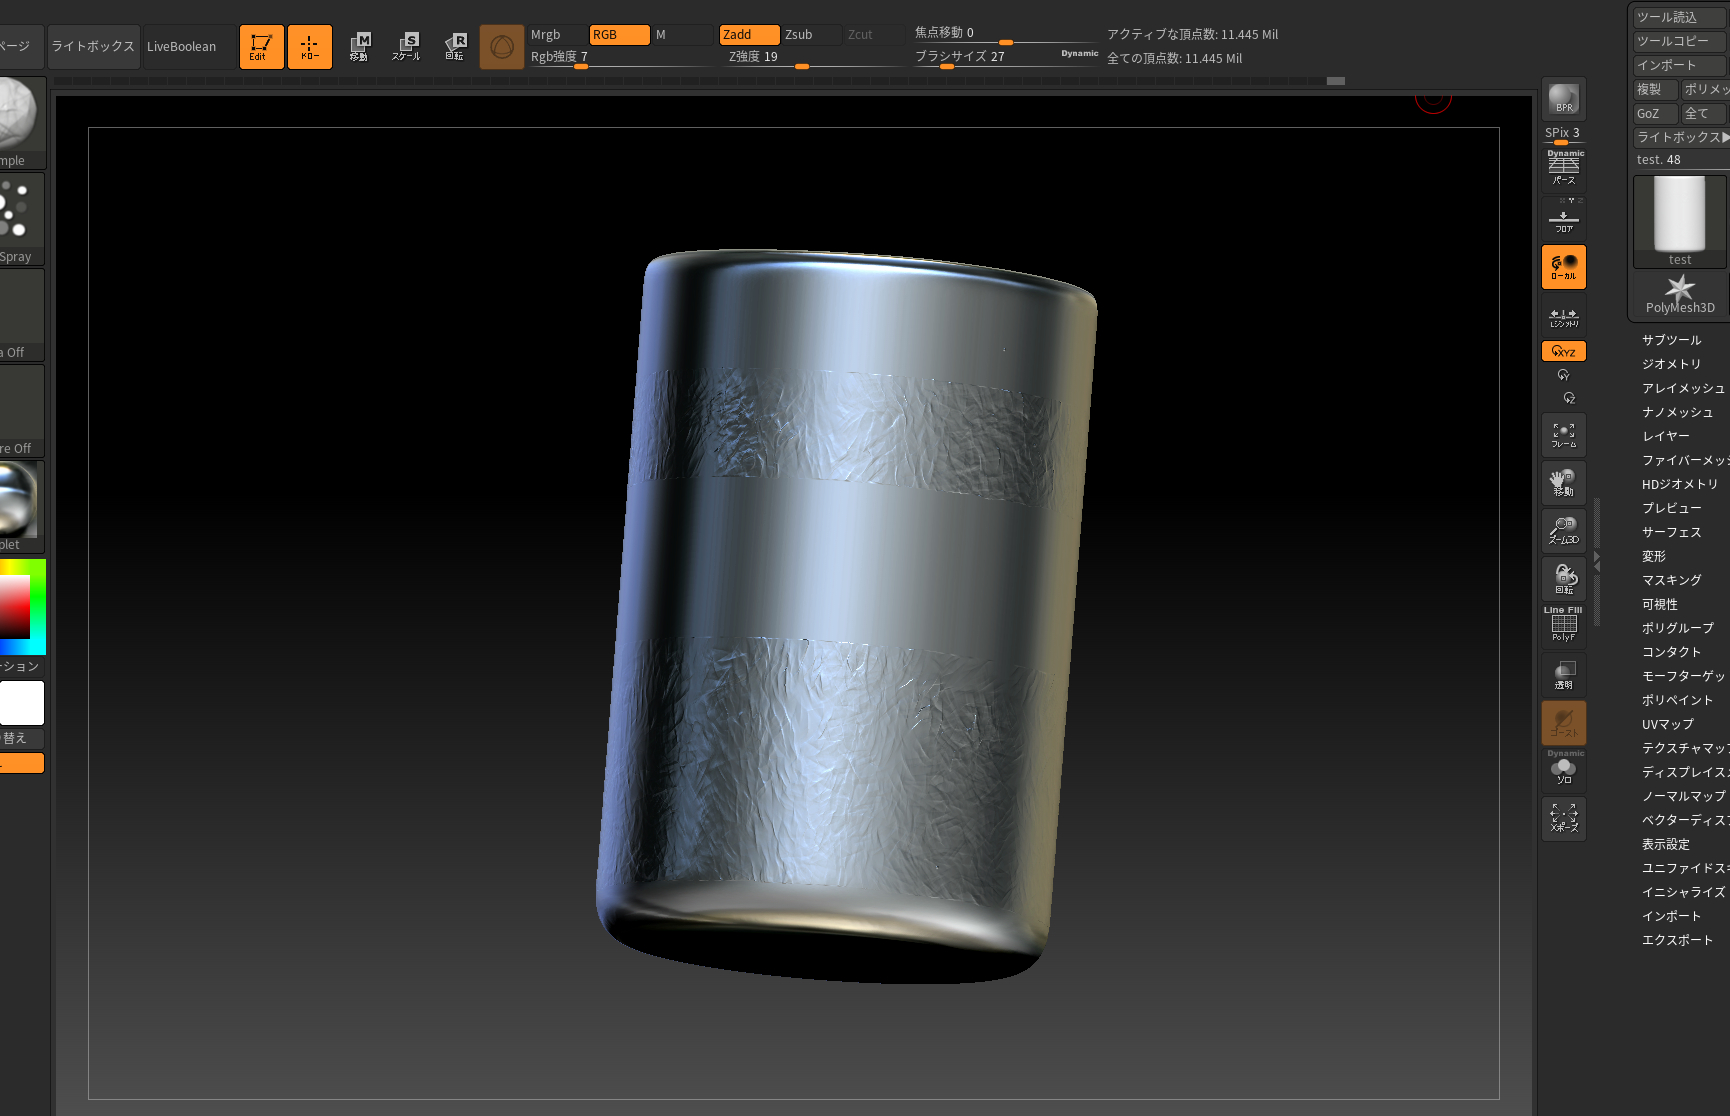Adjust the ブラシサイズ brush size slider

(1006, 57)
